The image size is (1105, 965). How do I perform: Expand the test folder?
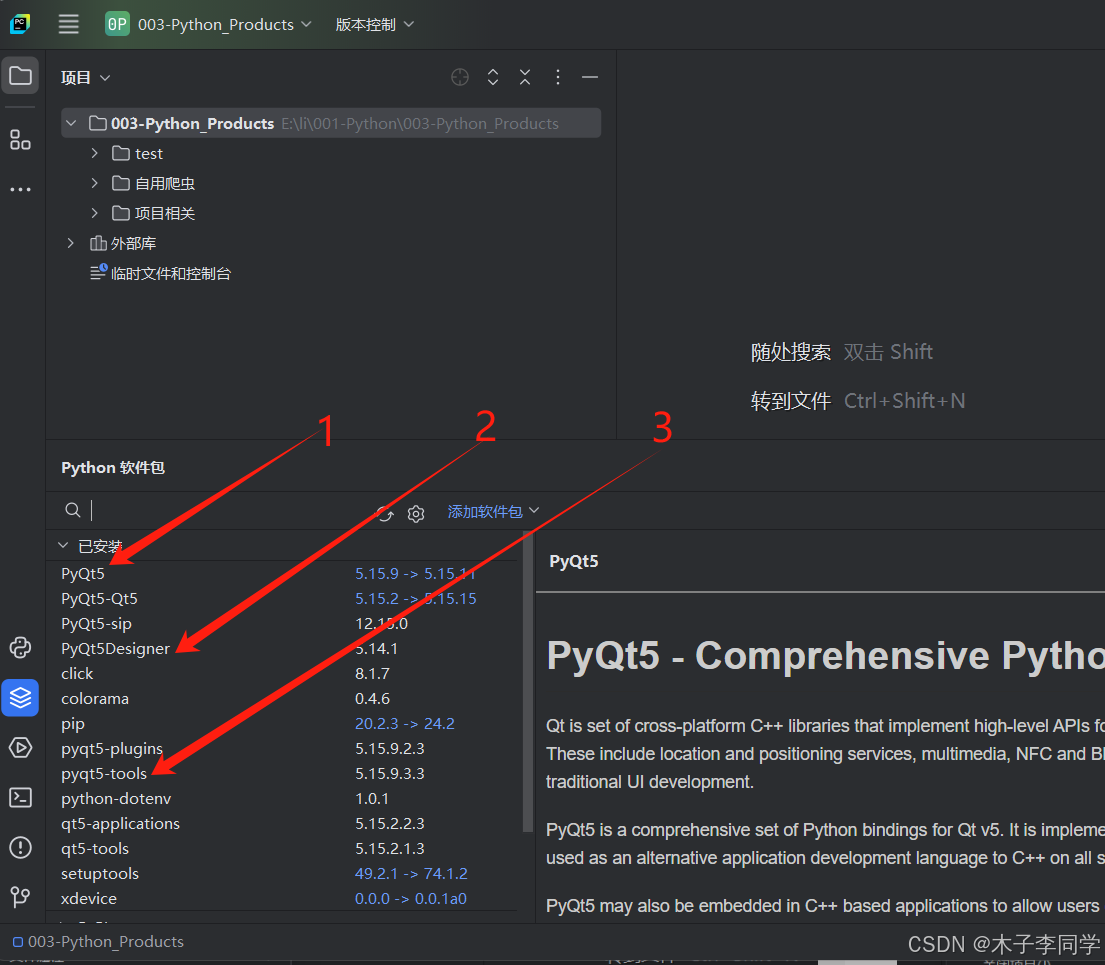tap(93, 153)
